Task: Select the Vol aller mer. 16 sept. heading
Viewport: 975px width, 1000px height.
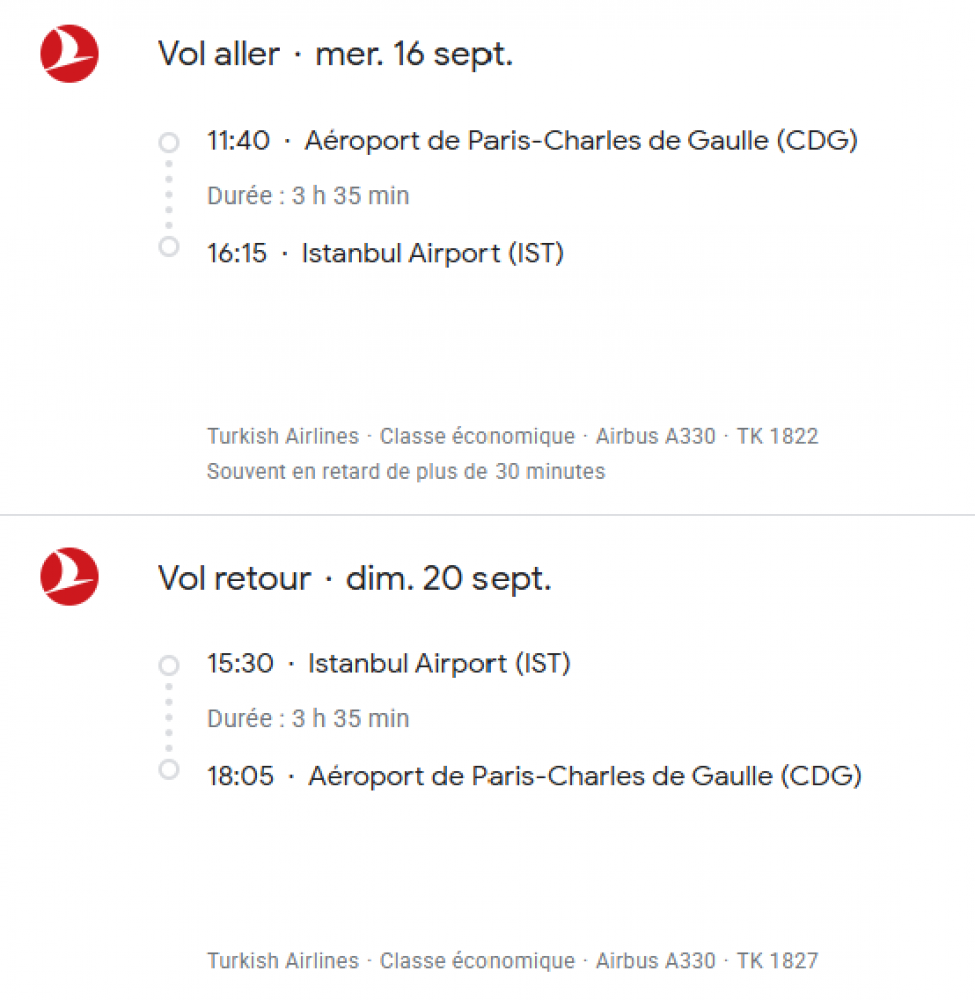Action: click(335, 54)
